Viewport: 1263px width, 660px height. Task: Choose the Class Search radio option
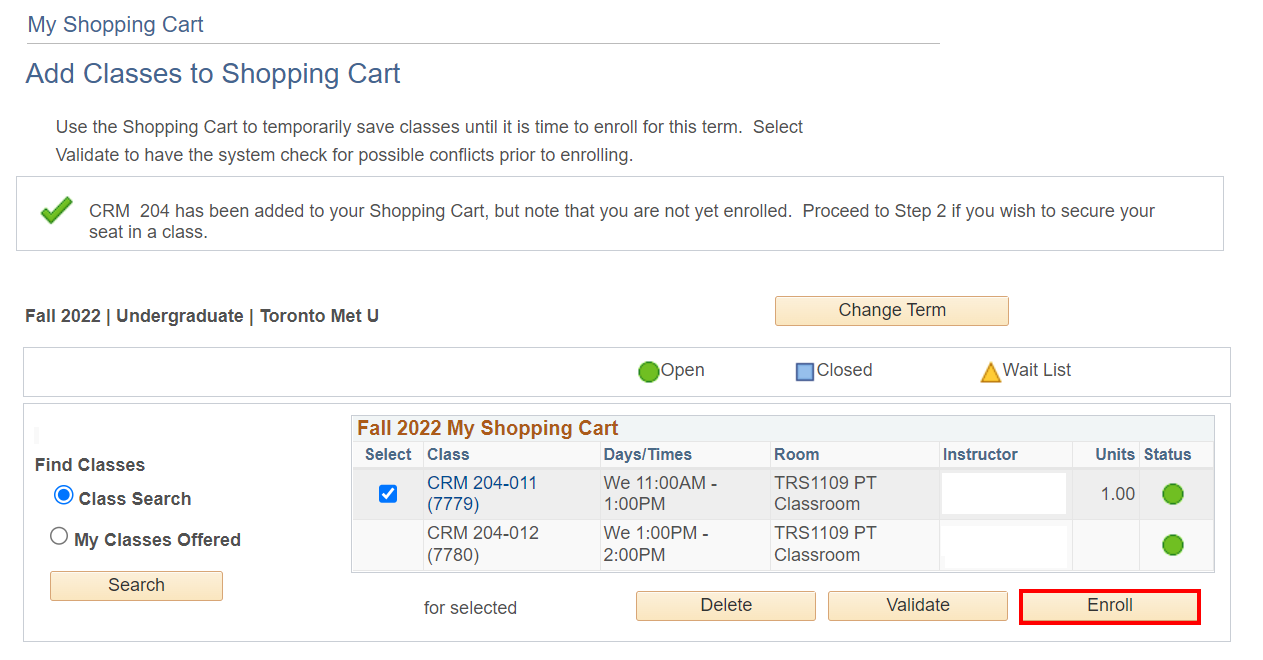[x=64, y=496]
